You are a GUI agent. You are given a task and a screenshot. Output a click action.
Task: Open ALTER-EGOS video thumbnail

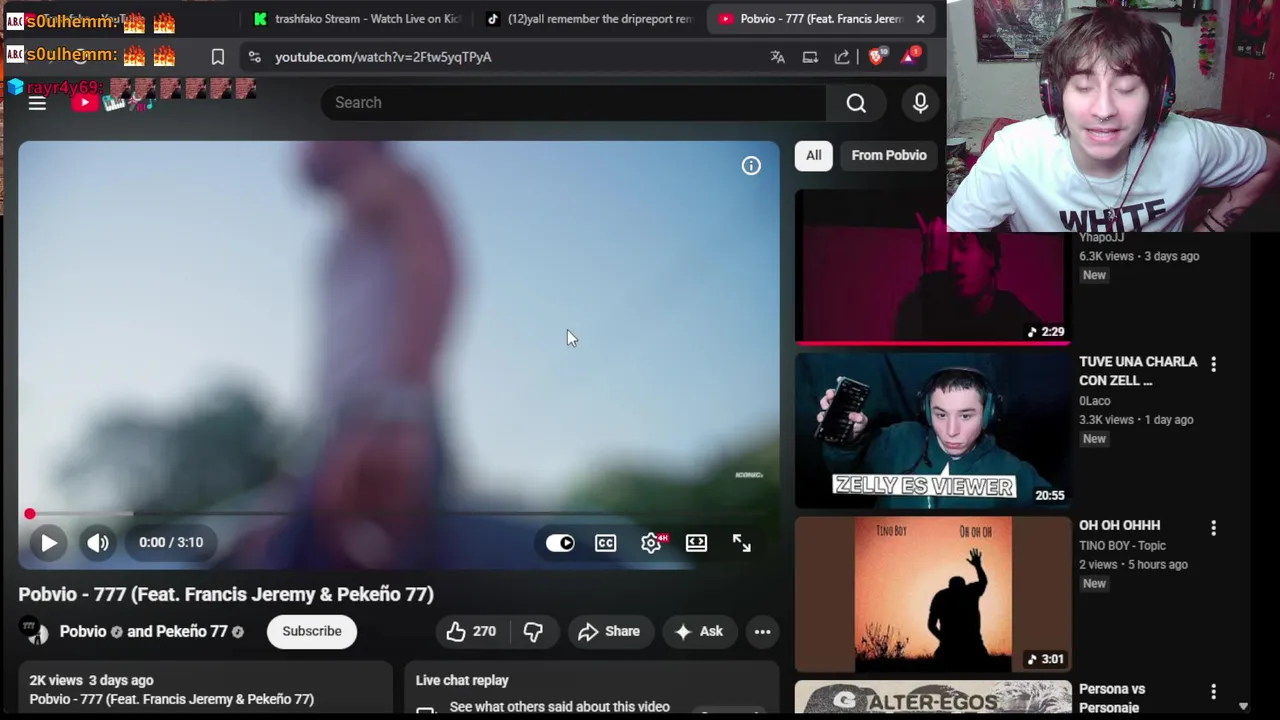[932, 698]
